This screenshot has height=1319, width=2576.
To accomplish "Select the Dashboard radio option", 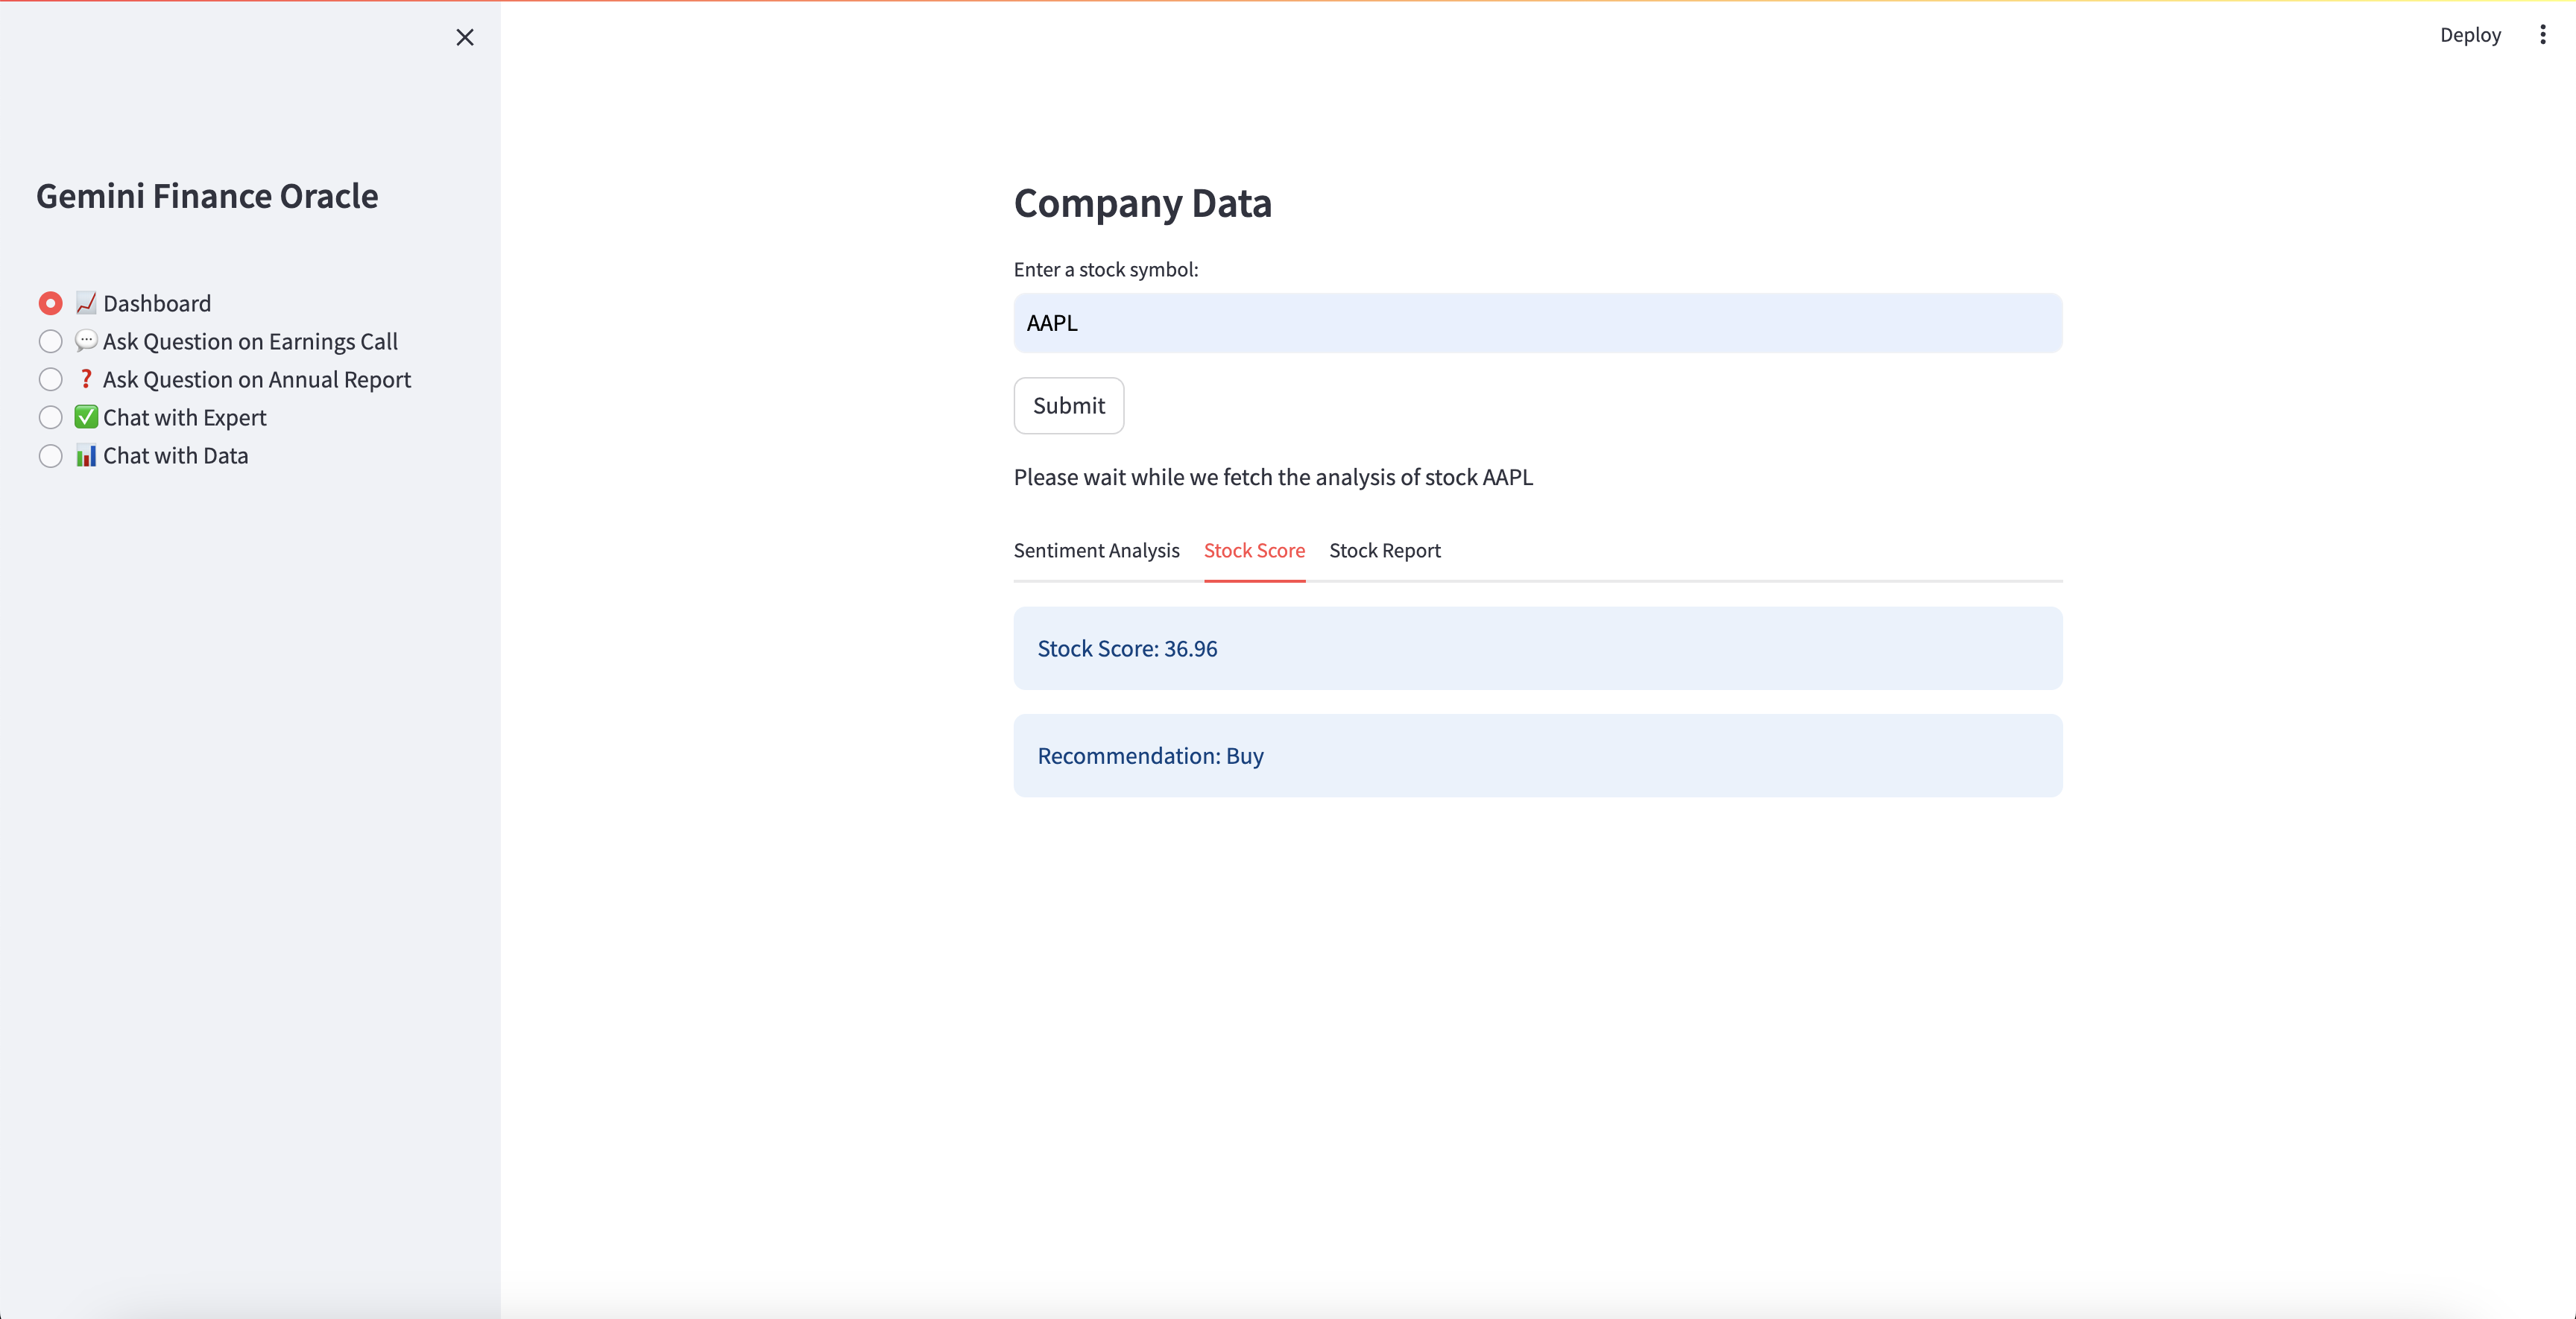I will pos(50,302).
